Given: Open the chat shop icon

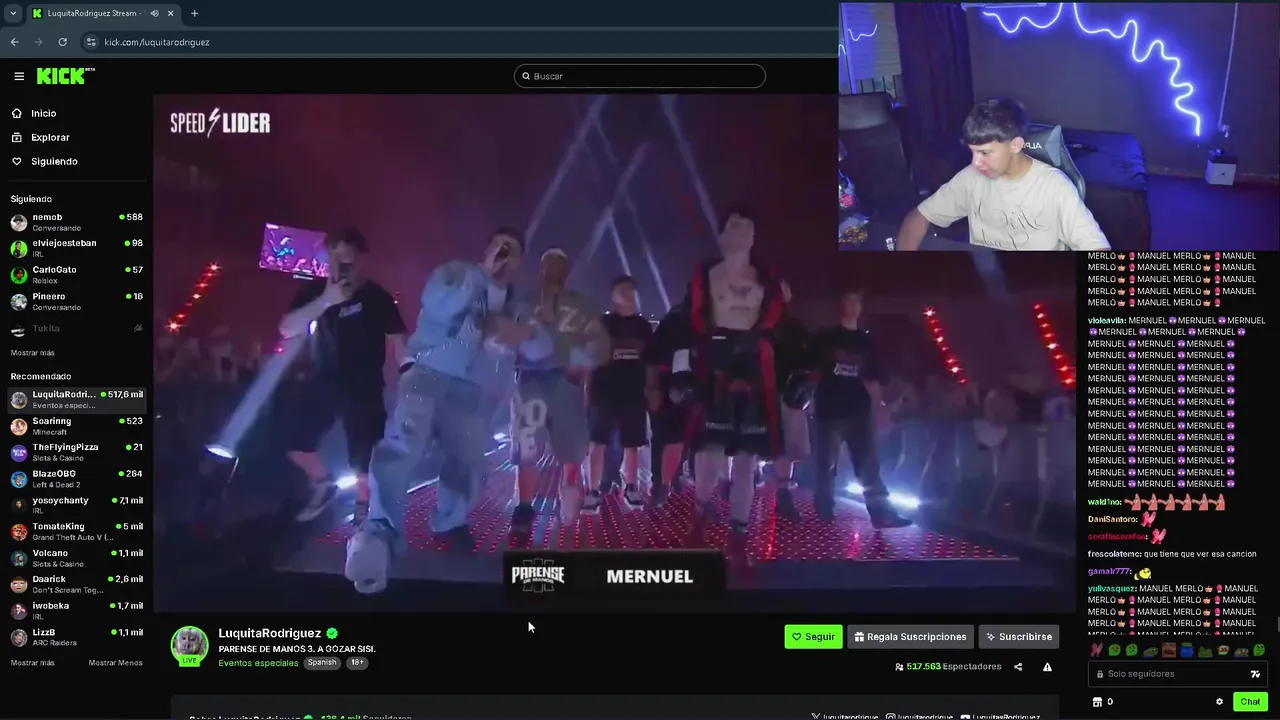Looking at the screenshot, I should tap(1096, 702).
